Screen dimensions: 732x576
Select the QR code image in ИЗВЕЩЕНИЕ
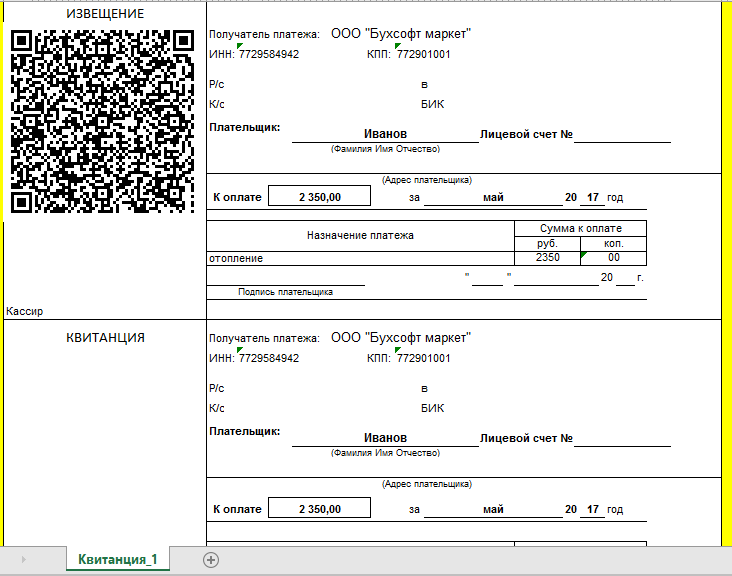tap(102, 121)
